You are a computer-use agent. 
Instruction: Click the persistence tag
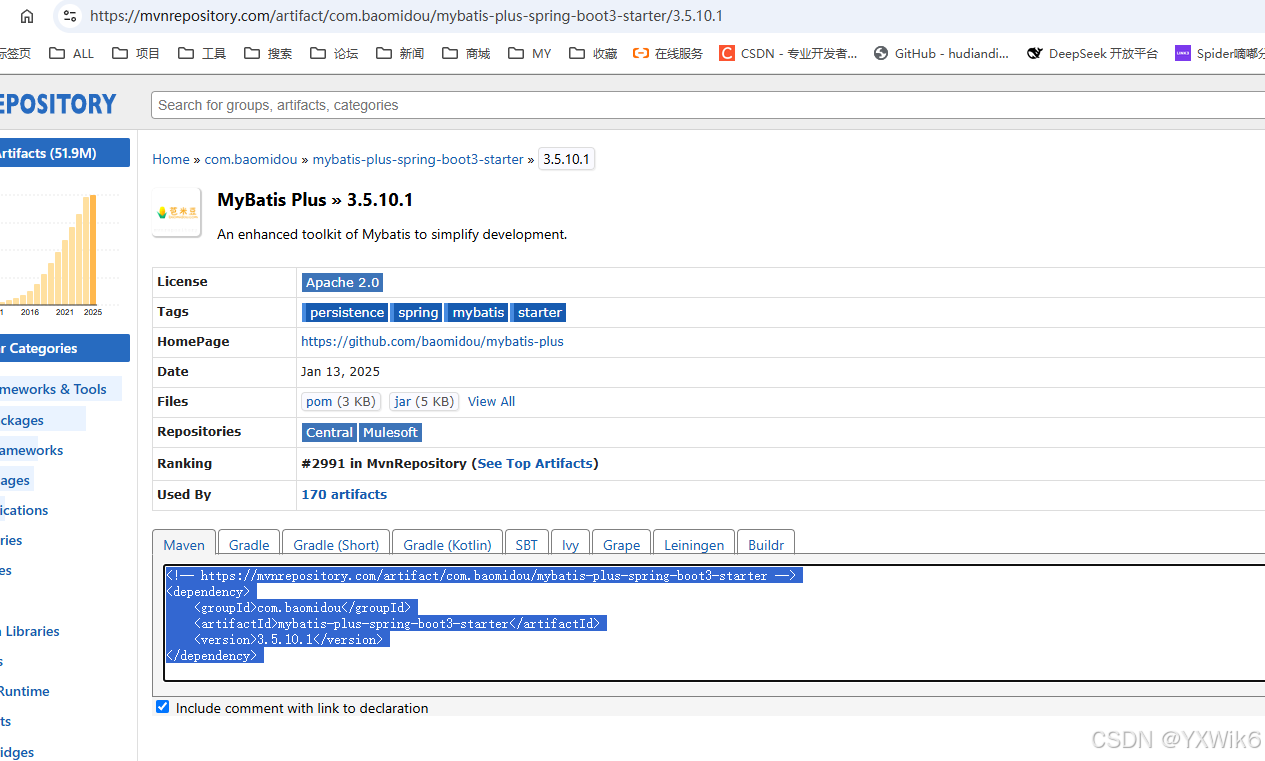pyautogui.click(x=345, y=313)
